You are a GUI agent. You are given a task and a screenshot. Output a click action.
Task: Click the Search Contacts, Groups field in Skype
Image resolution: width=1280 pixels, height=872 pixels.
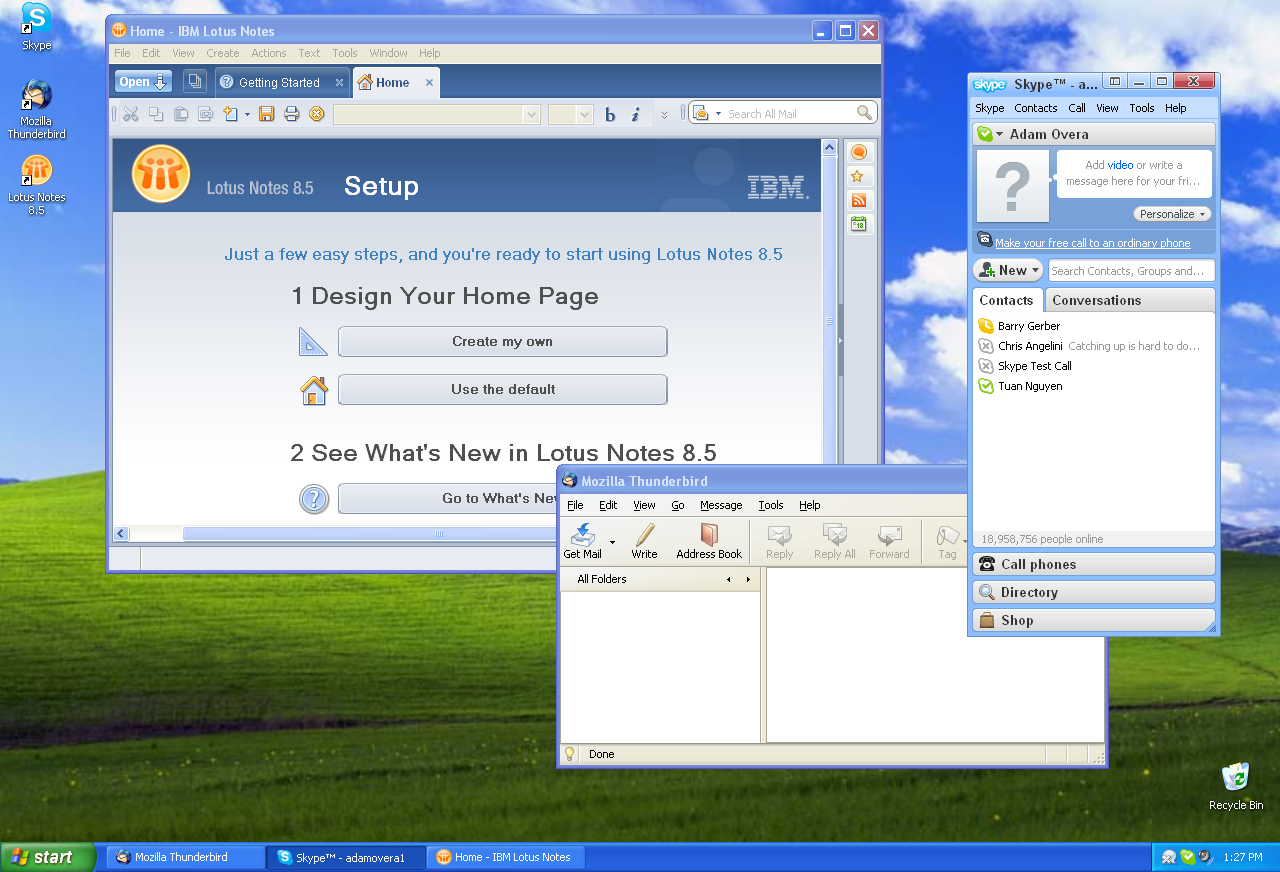[1132, 270]
